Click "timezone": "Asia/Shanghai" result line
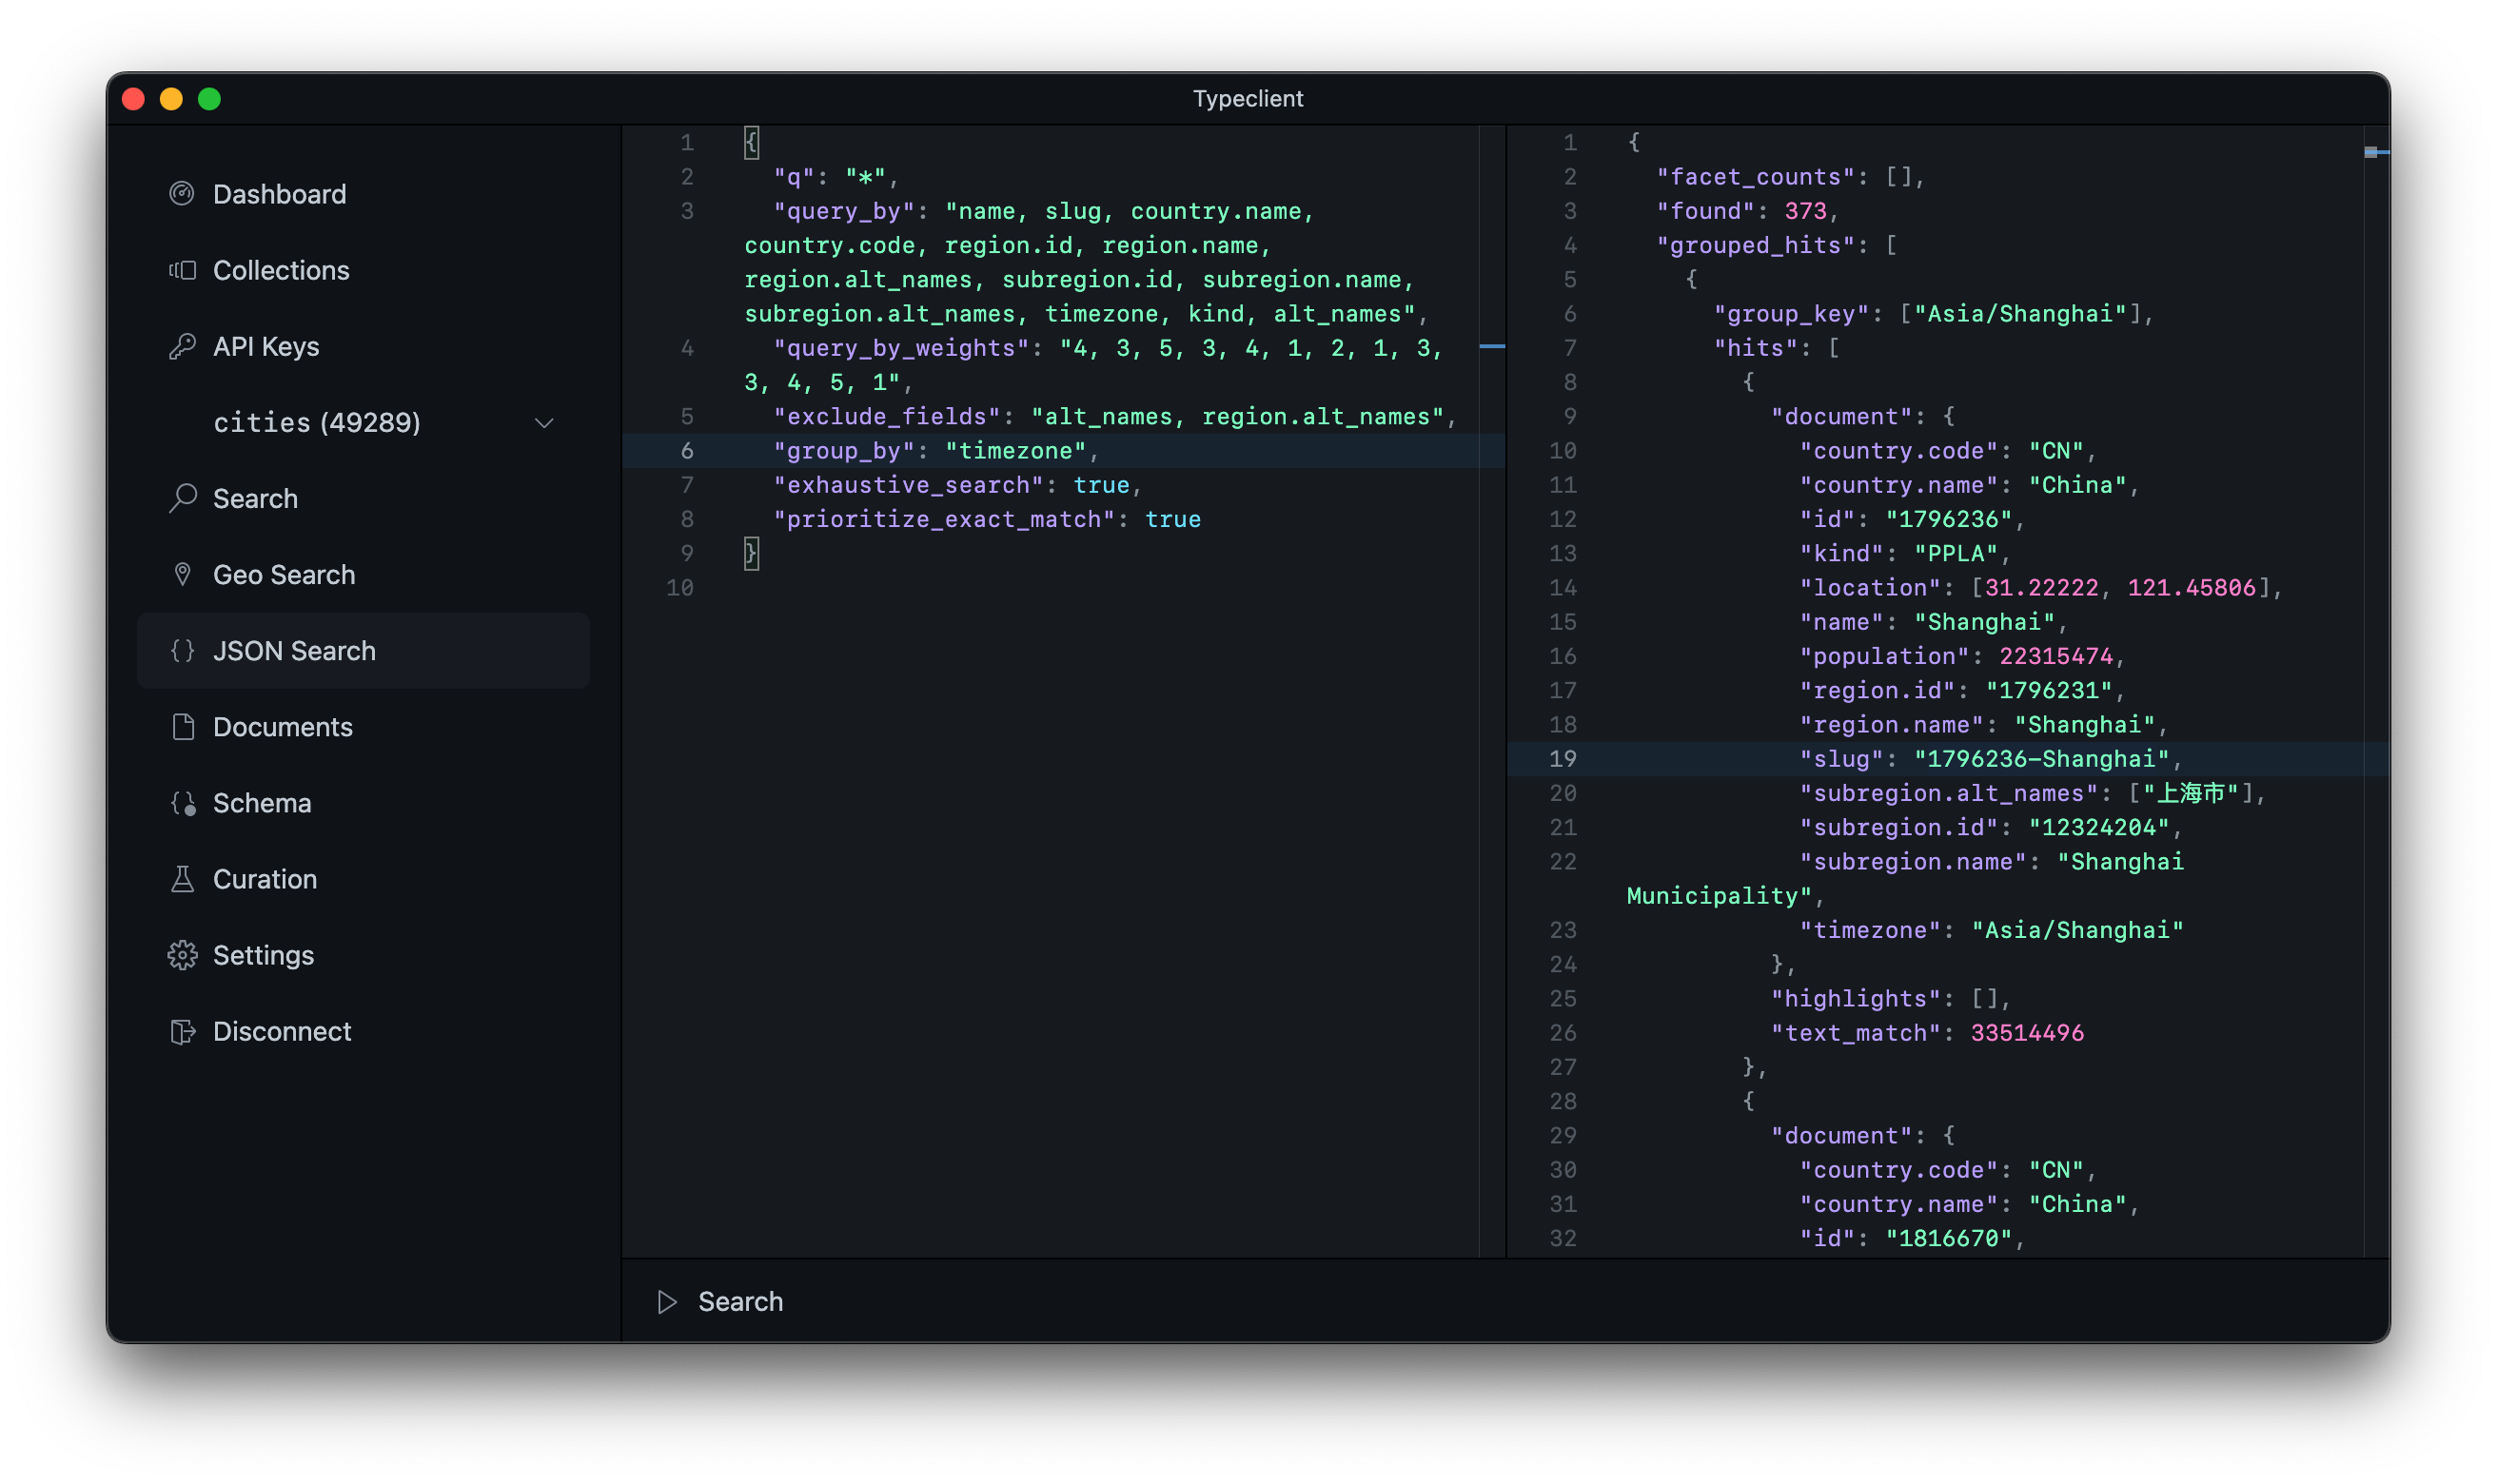2497x1484 pixels. 1991,930
